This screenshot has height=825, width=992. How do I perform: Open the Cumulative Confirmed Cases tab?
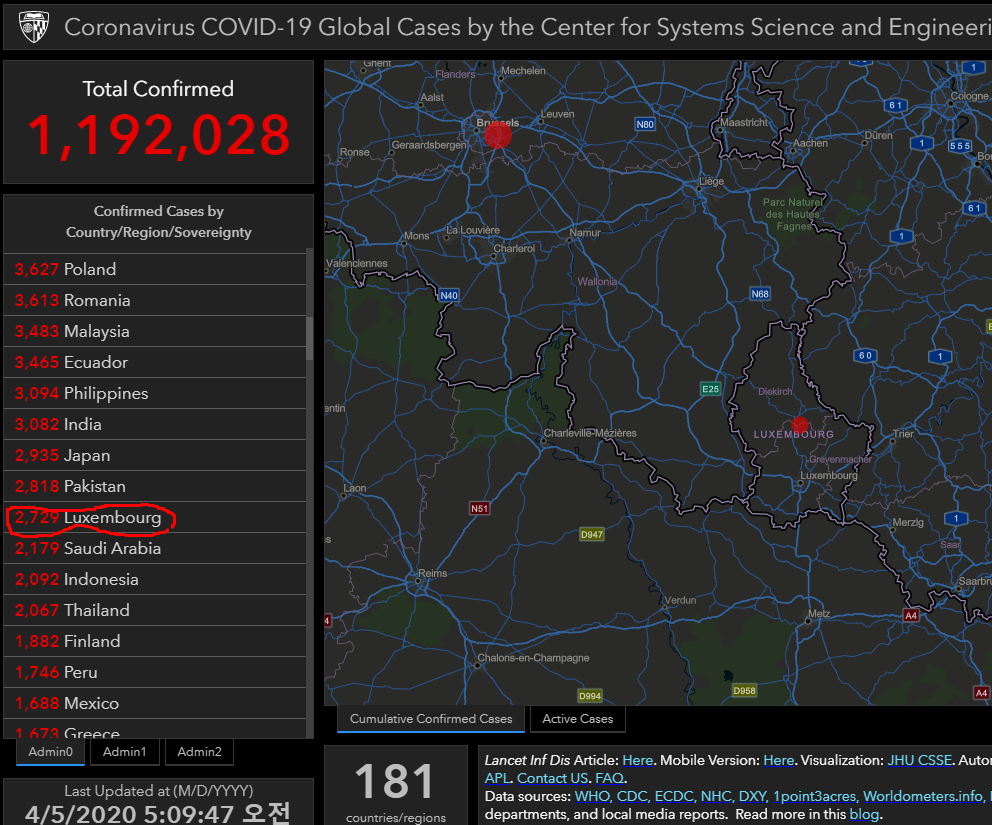click(431, 719)
